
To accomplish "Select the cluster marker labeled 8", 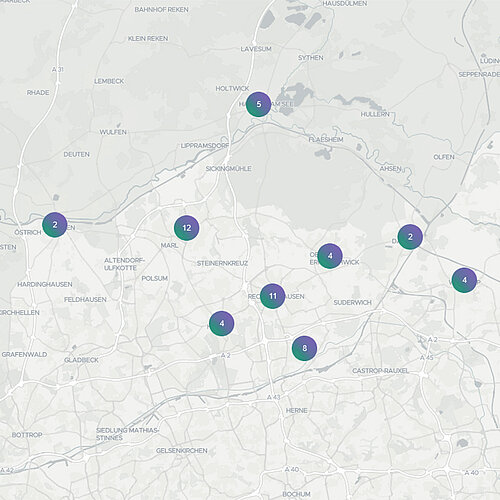I will (304, 348).
